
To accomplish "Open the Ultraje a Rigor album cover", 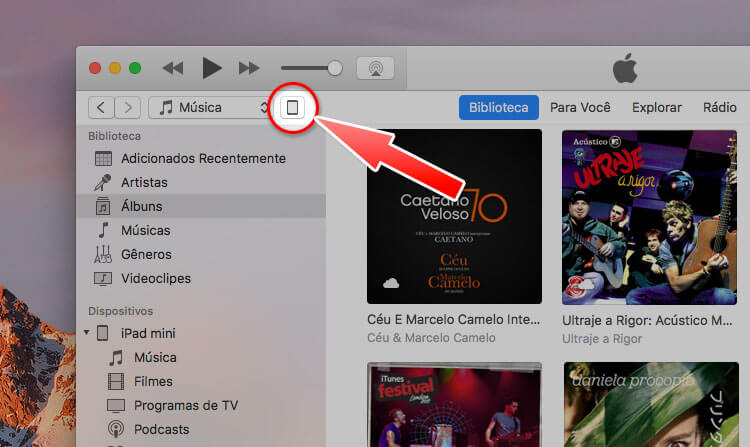I will pos(650,218).
